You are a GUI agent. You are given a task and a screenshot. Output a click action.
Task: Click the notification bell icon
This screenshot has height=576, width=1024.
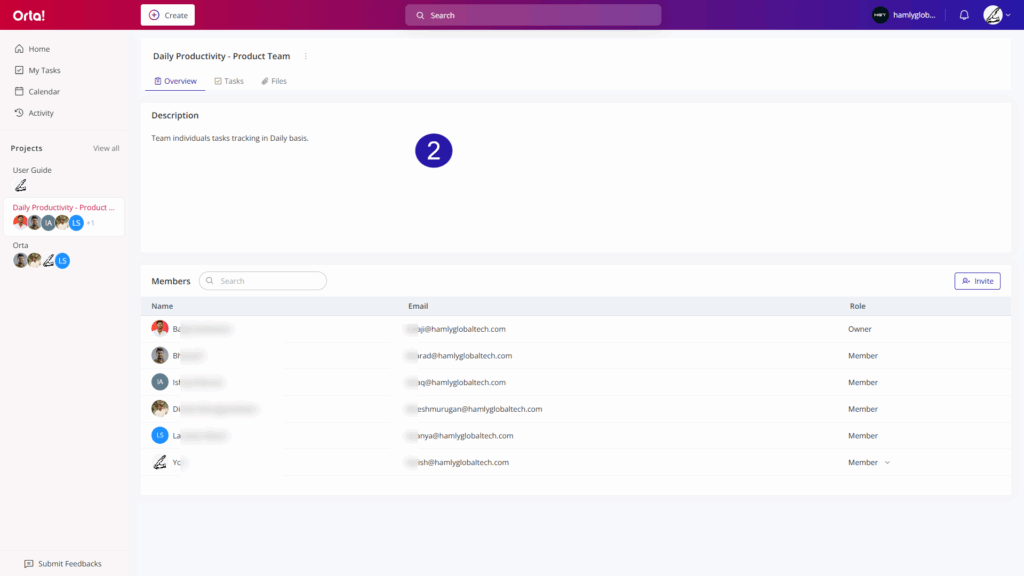tap(964, 15)
